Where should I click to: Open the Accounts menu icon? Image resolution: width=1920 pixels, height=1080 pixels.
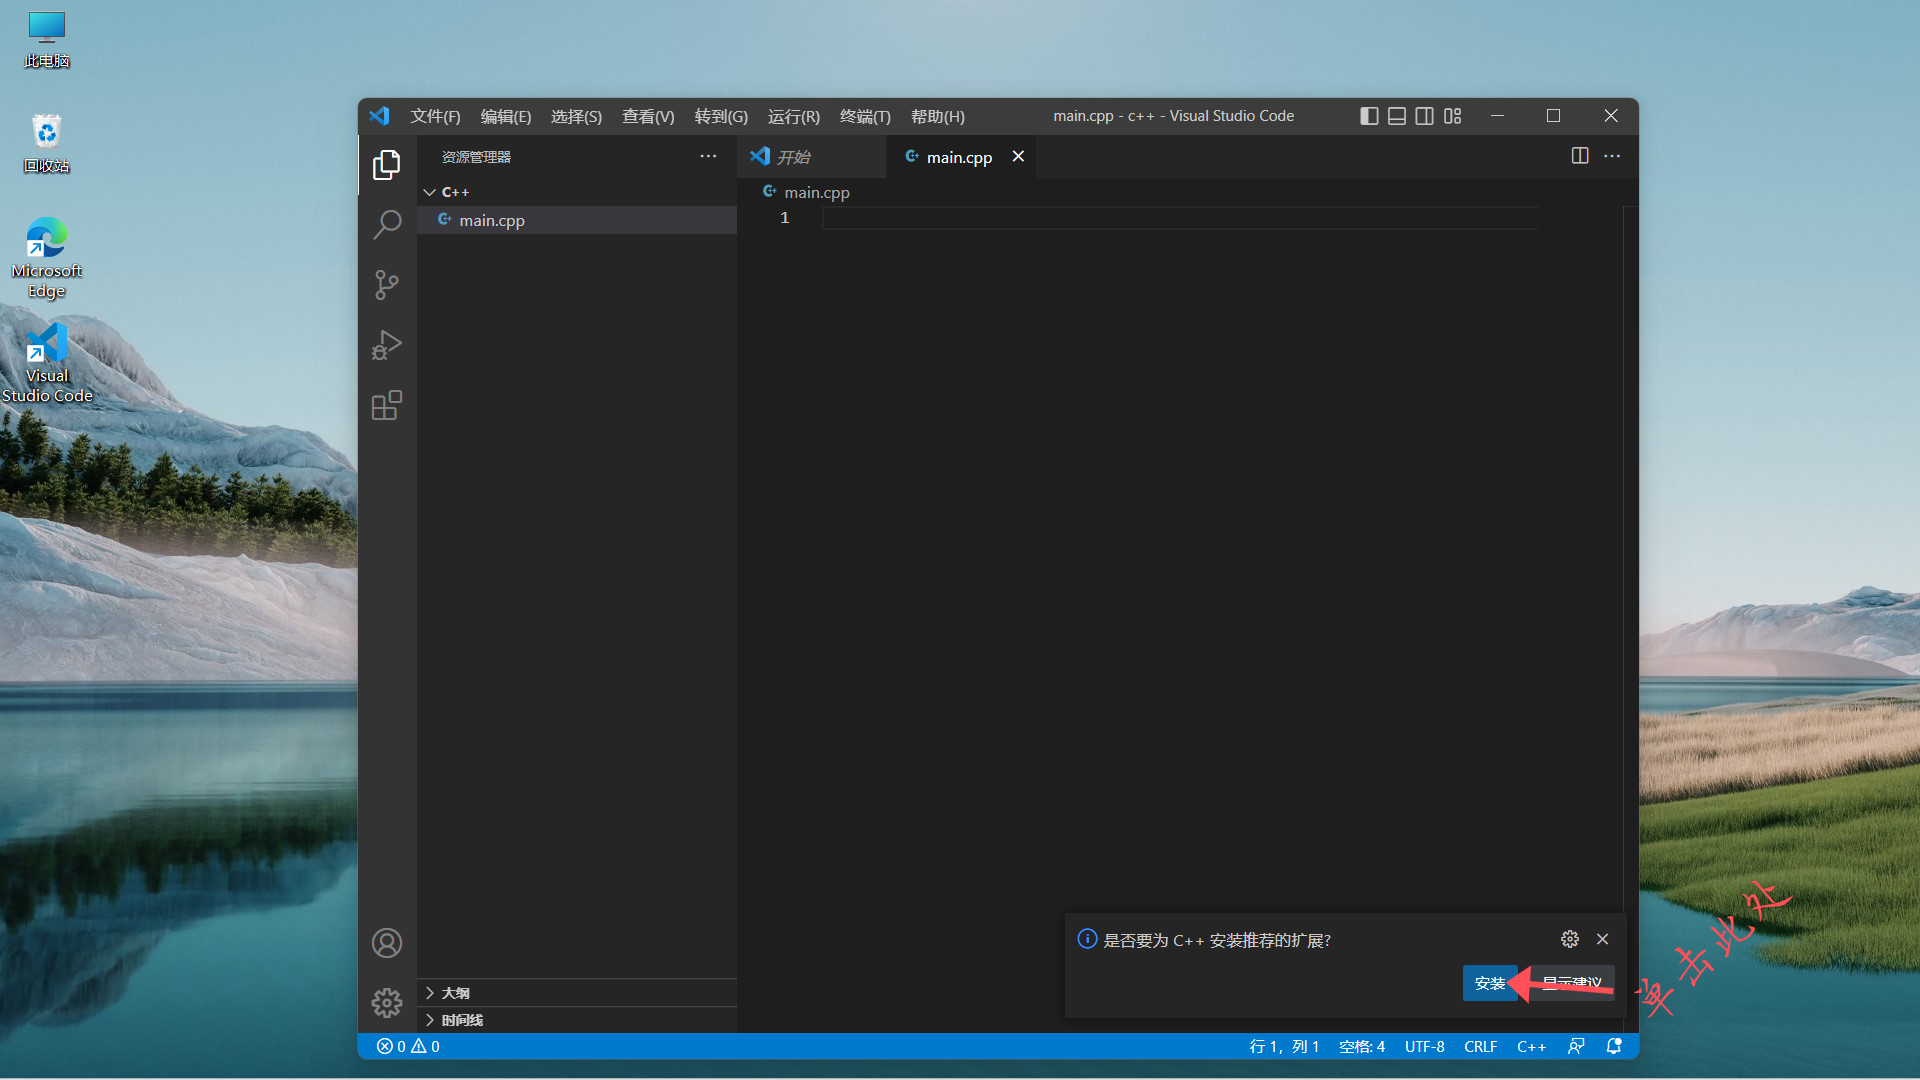coord(387,943)
